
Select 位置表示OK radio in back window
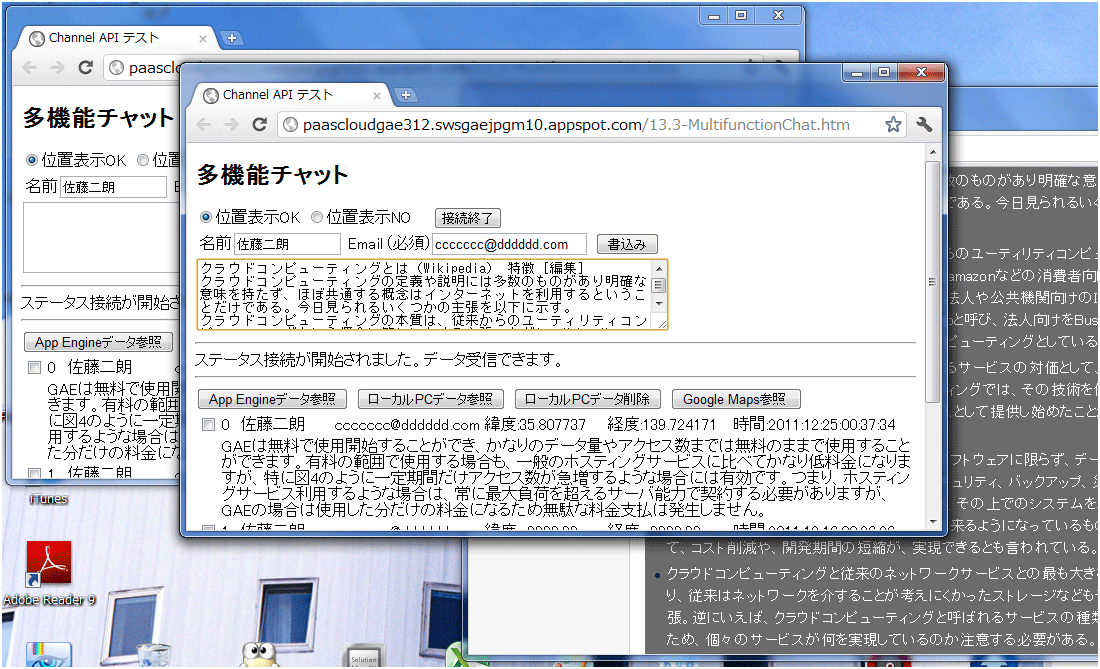tap(32, 160)
